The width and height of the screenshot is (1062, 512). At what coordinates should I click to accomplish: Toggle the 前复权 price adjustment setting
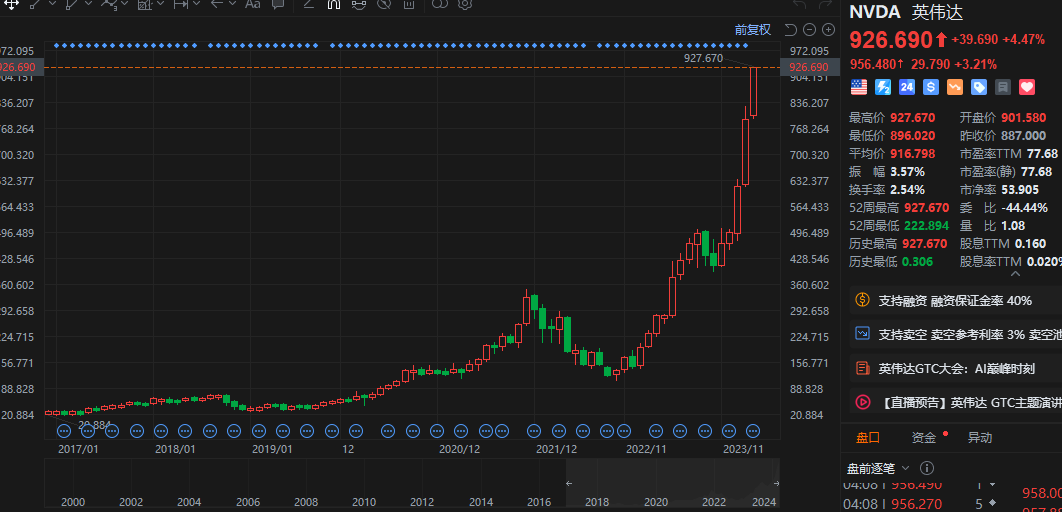click(x=752, y=30)
